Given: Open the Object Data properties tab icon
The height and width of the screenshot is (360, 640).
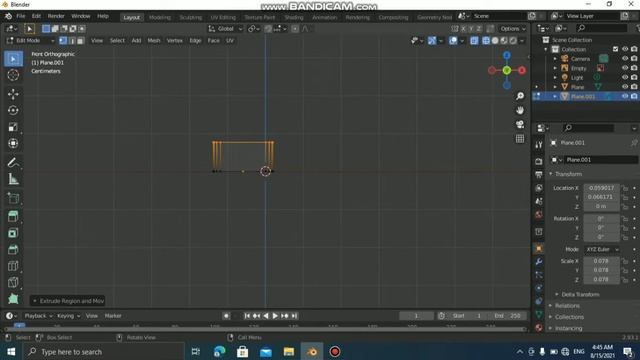Looking at the screenshot, I should pos(539,314).
